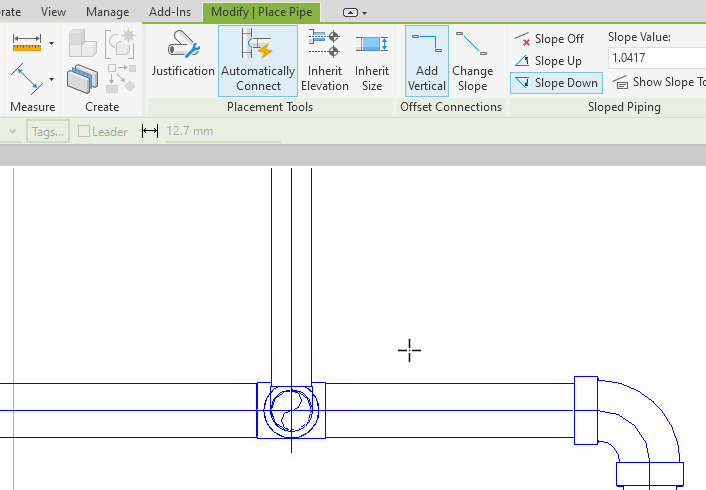Select Slope Down option
706x490 pixels.
point(557,83)
